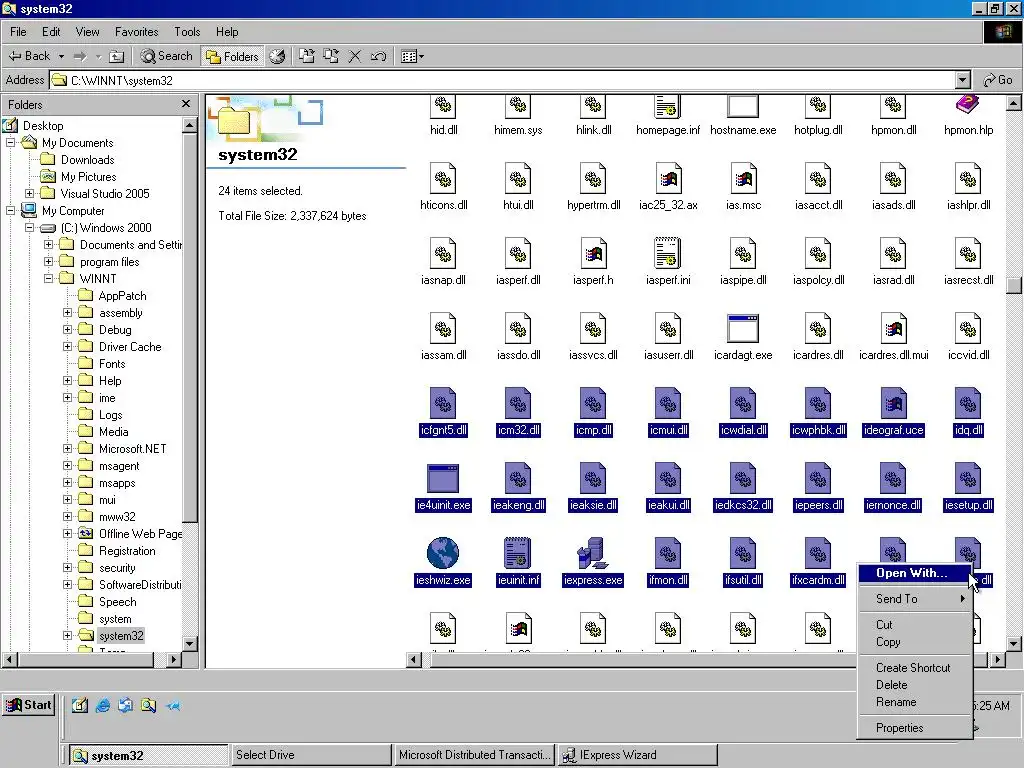This screenshot has height=768, width=1024.
Task: Click the Move To folder icon
Action: 306,56
